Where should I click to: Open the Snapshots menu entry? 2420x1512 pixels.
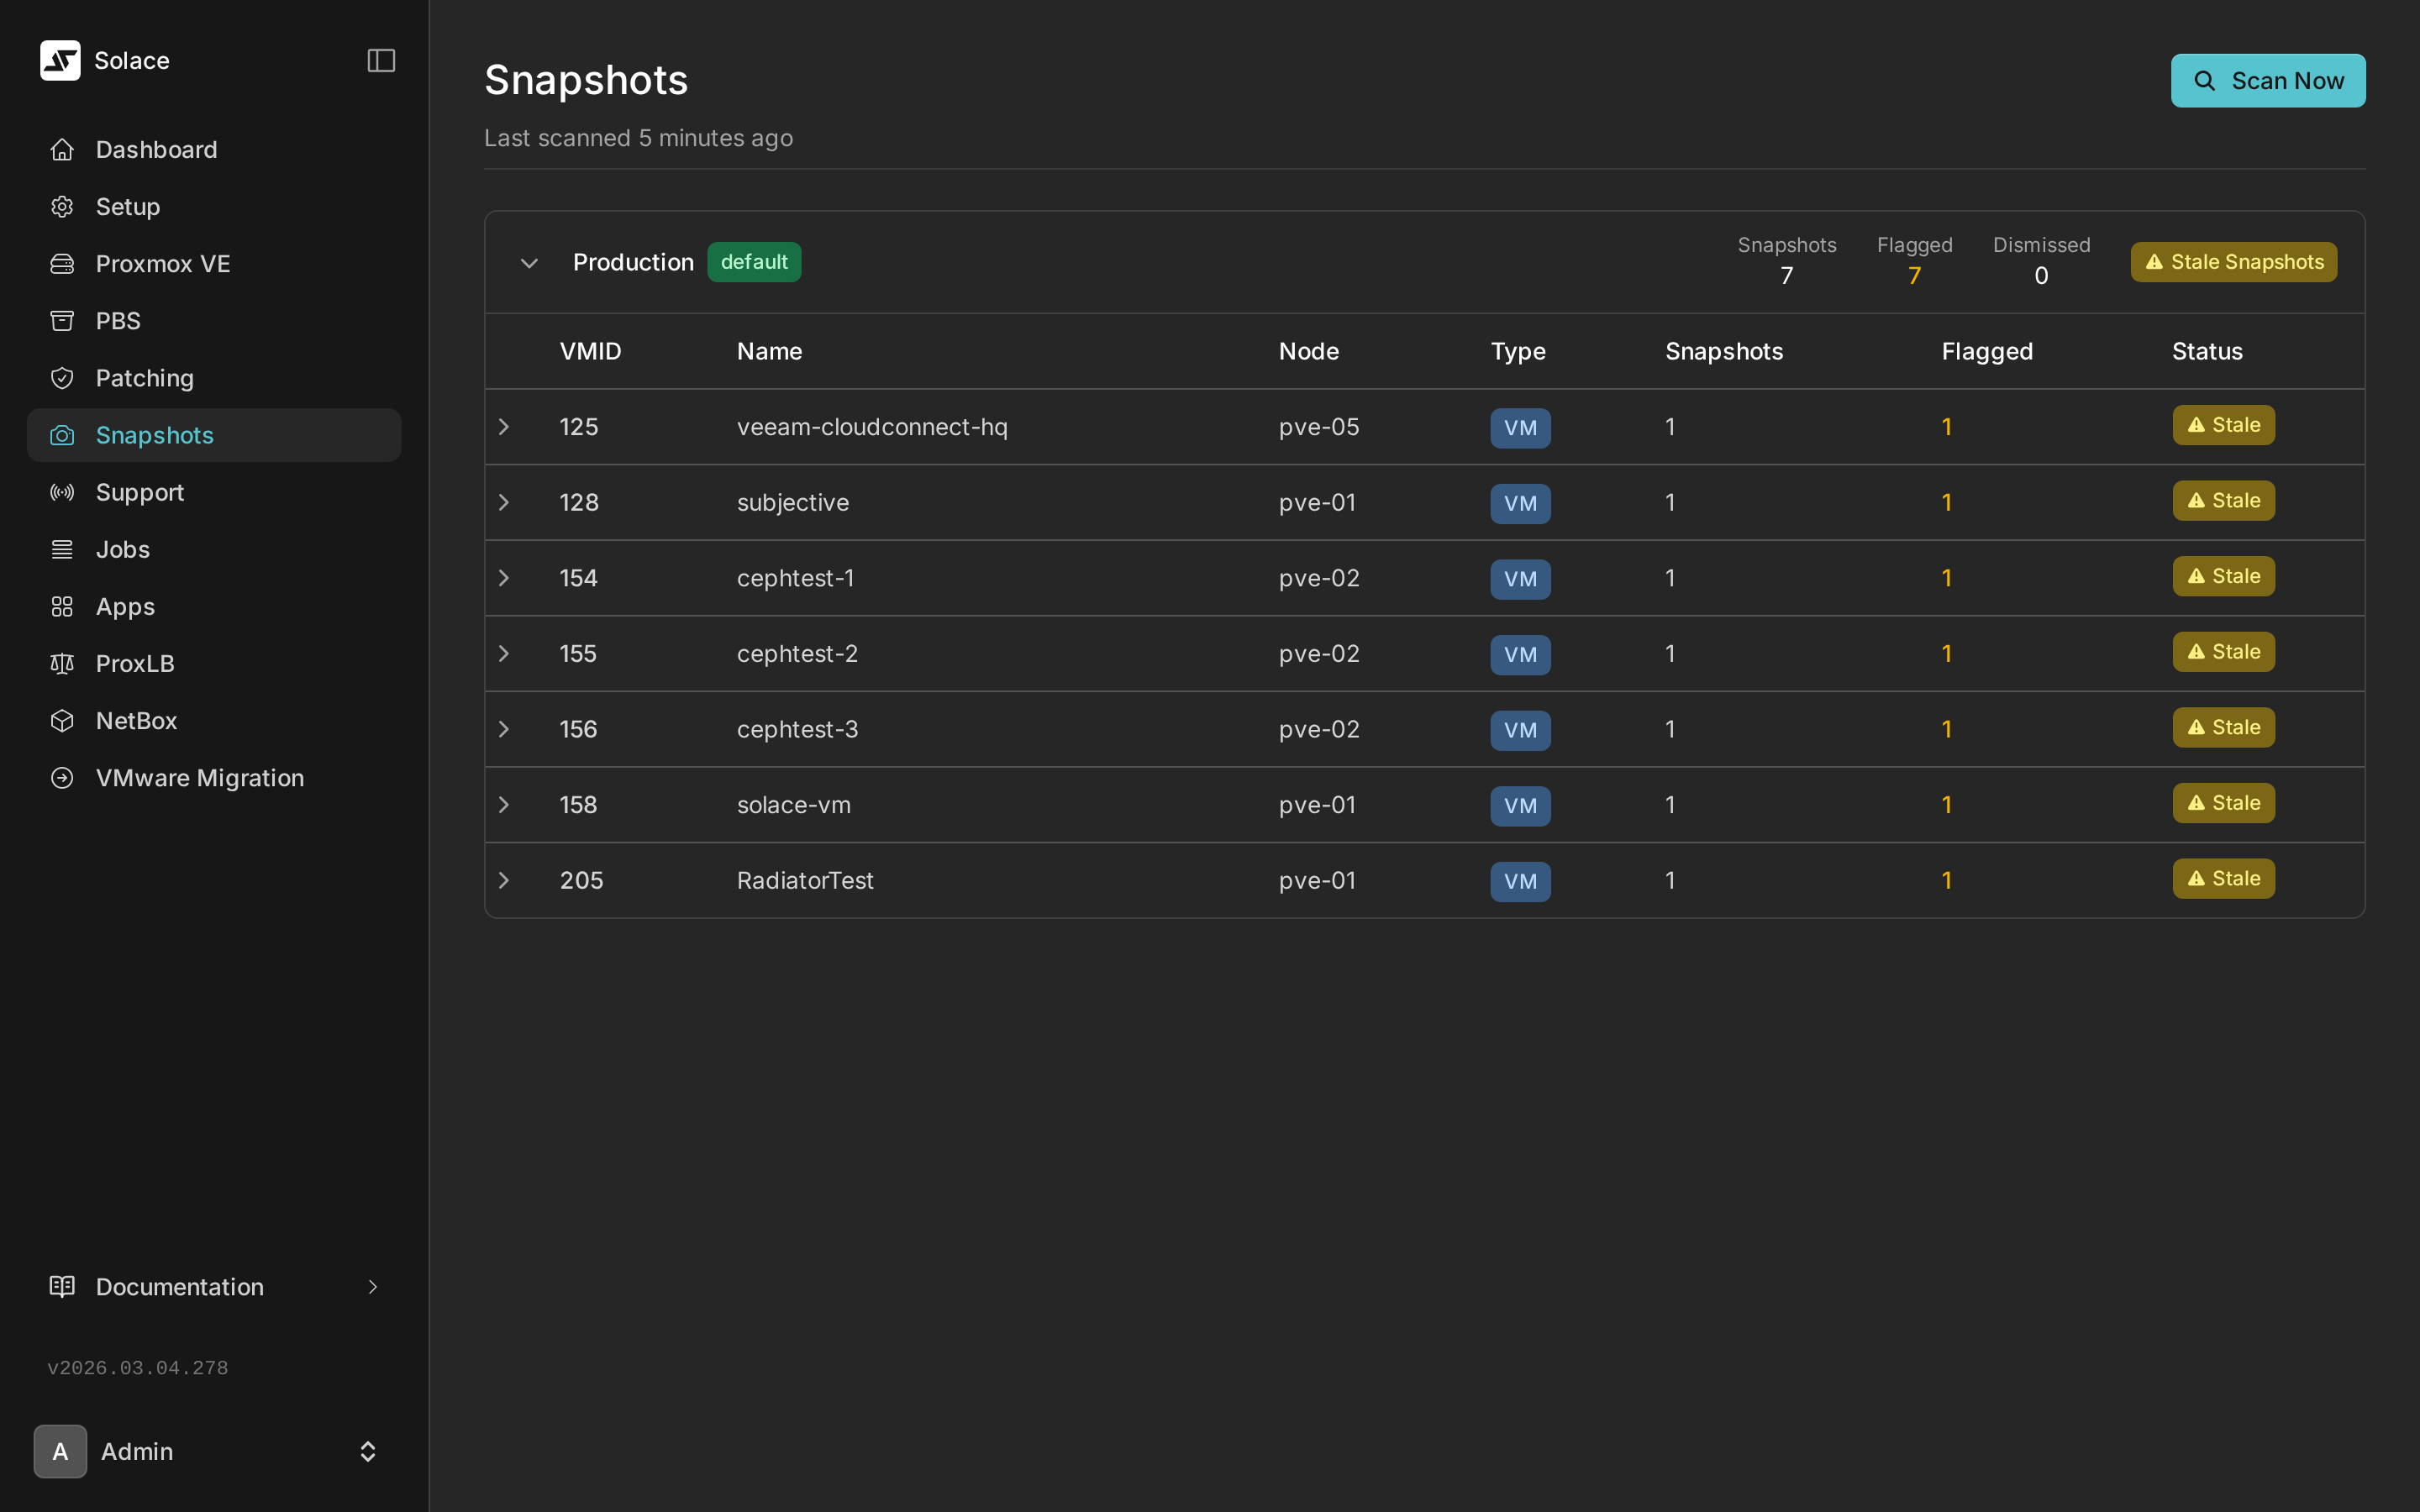click(154, 435)
